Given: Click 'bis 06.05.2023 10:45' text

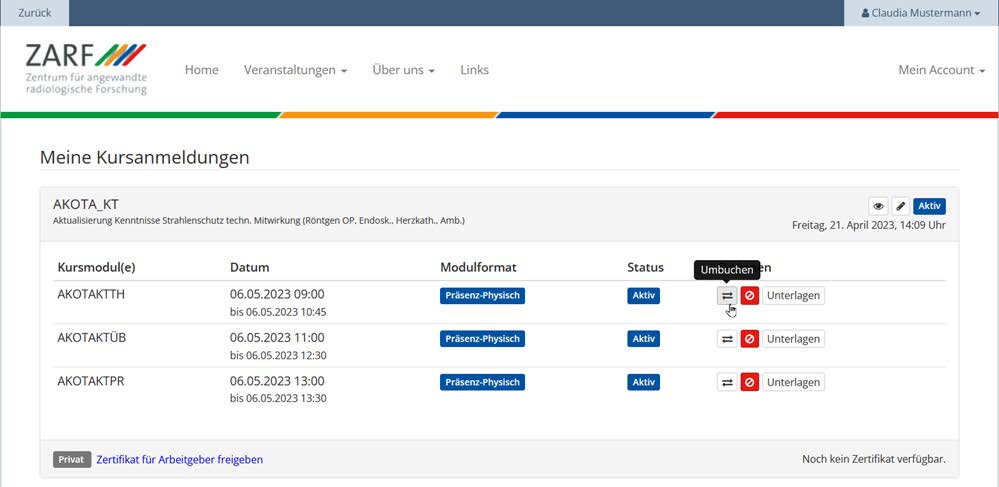Looking at the screenshot, I should click(278, 312).
